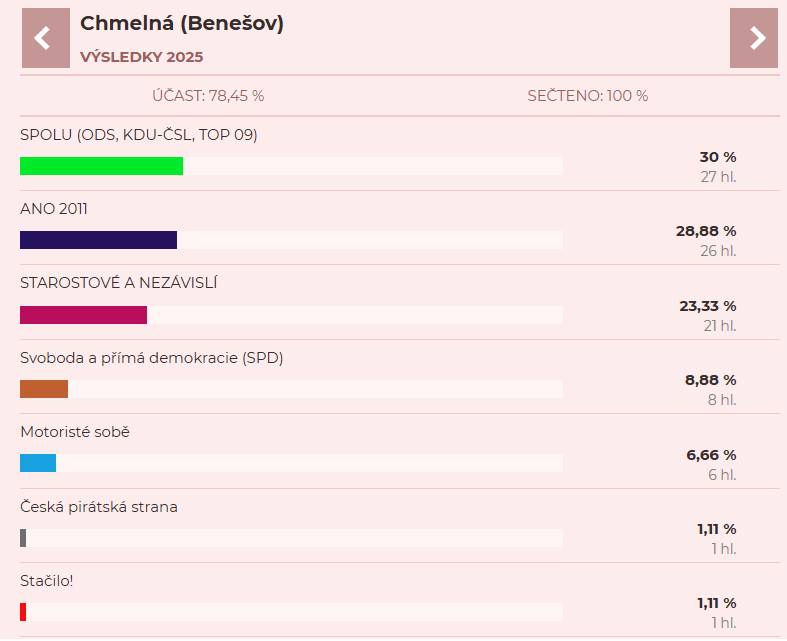This screenshot has width=787, height=641.
Task: Click the previous municipality left arrow
Action: coord(45,38)
